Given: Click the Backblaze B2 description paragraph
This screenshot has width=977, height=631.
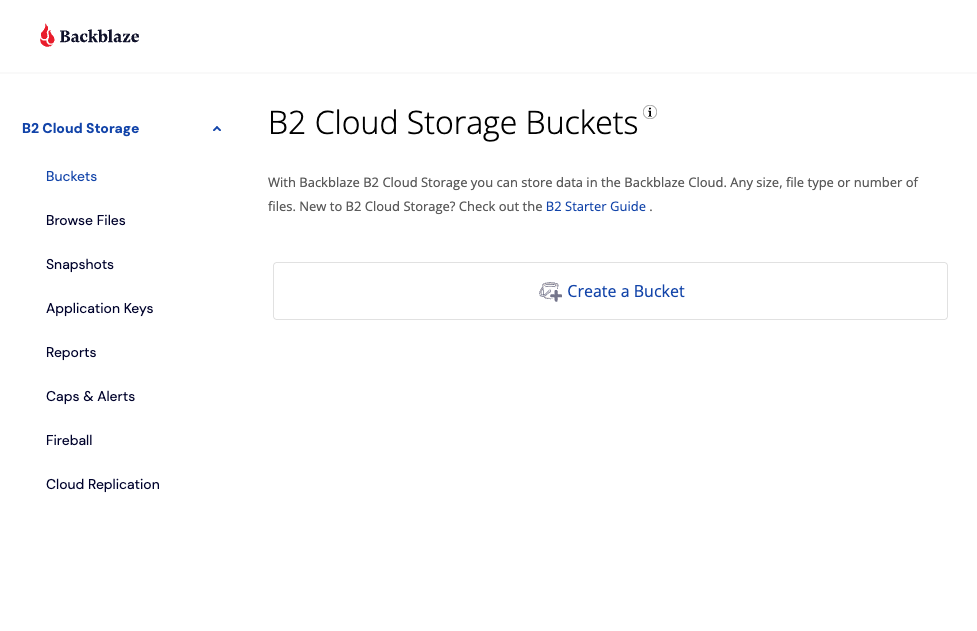Looking at the screenshot, I should pos(592,183).
